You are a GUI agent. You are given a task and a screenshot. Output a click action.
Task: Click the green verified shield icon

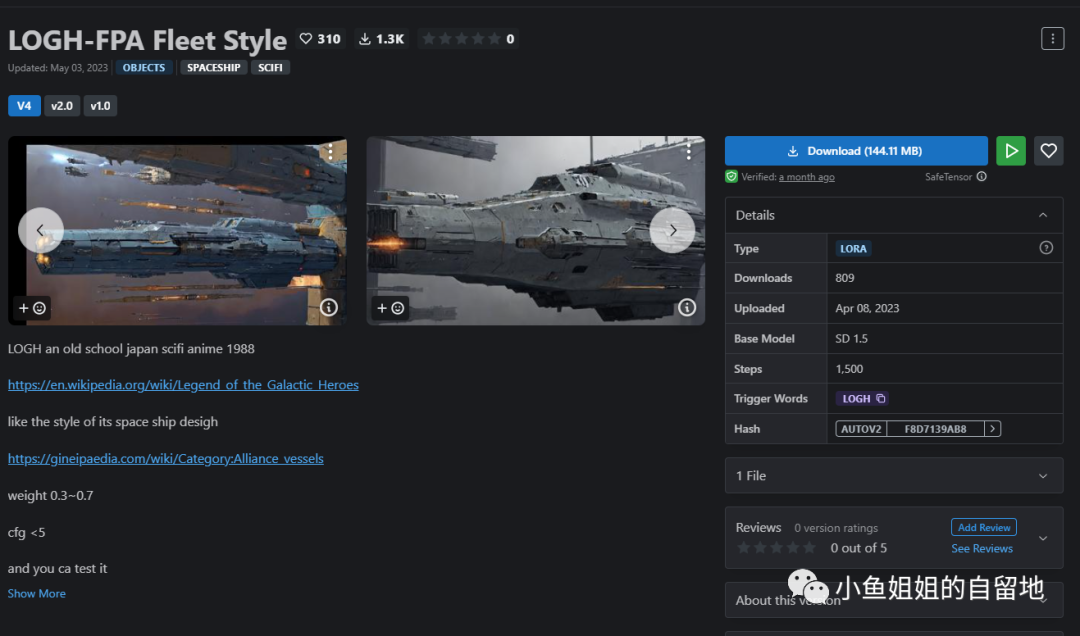tap(731, 177)
